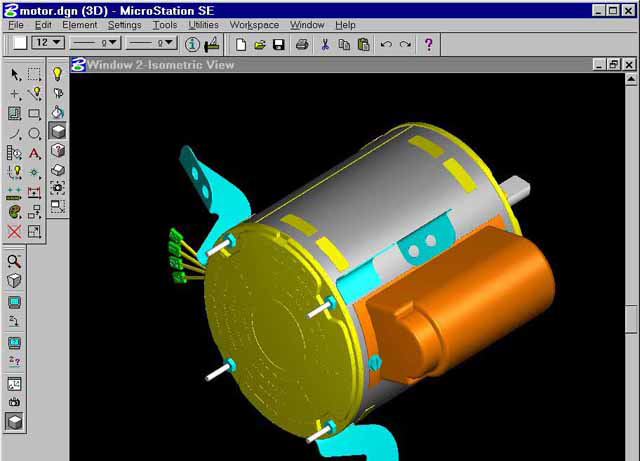The height and width of the screenshot is (461, 640).
Task: Click the Copy icon
Action: click(x=344, y=44)
